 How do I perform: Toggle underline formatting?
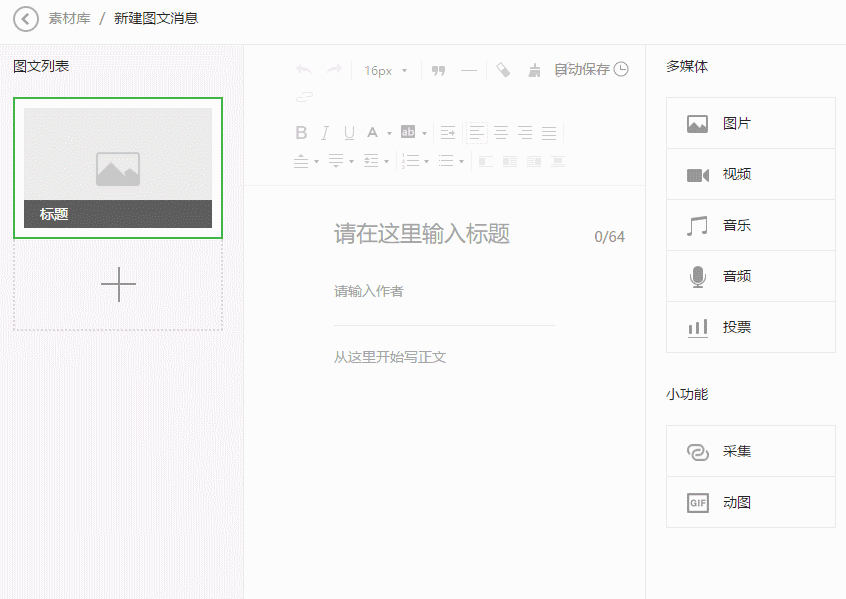point(349,132)
